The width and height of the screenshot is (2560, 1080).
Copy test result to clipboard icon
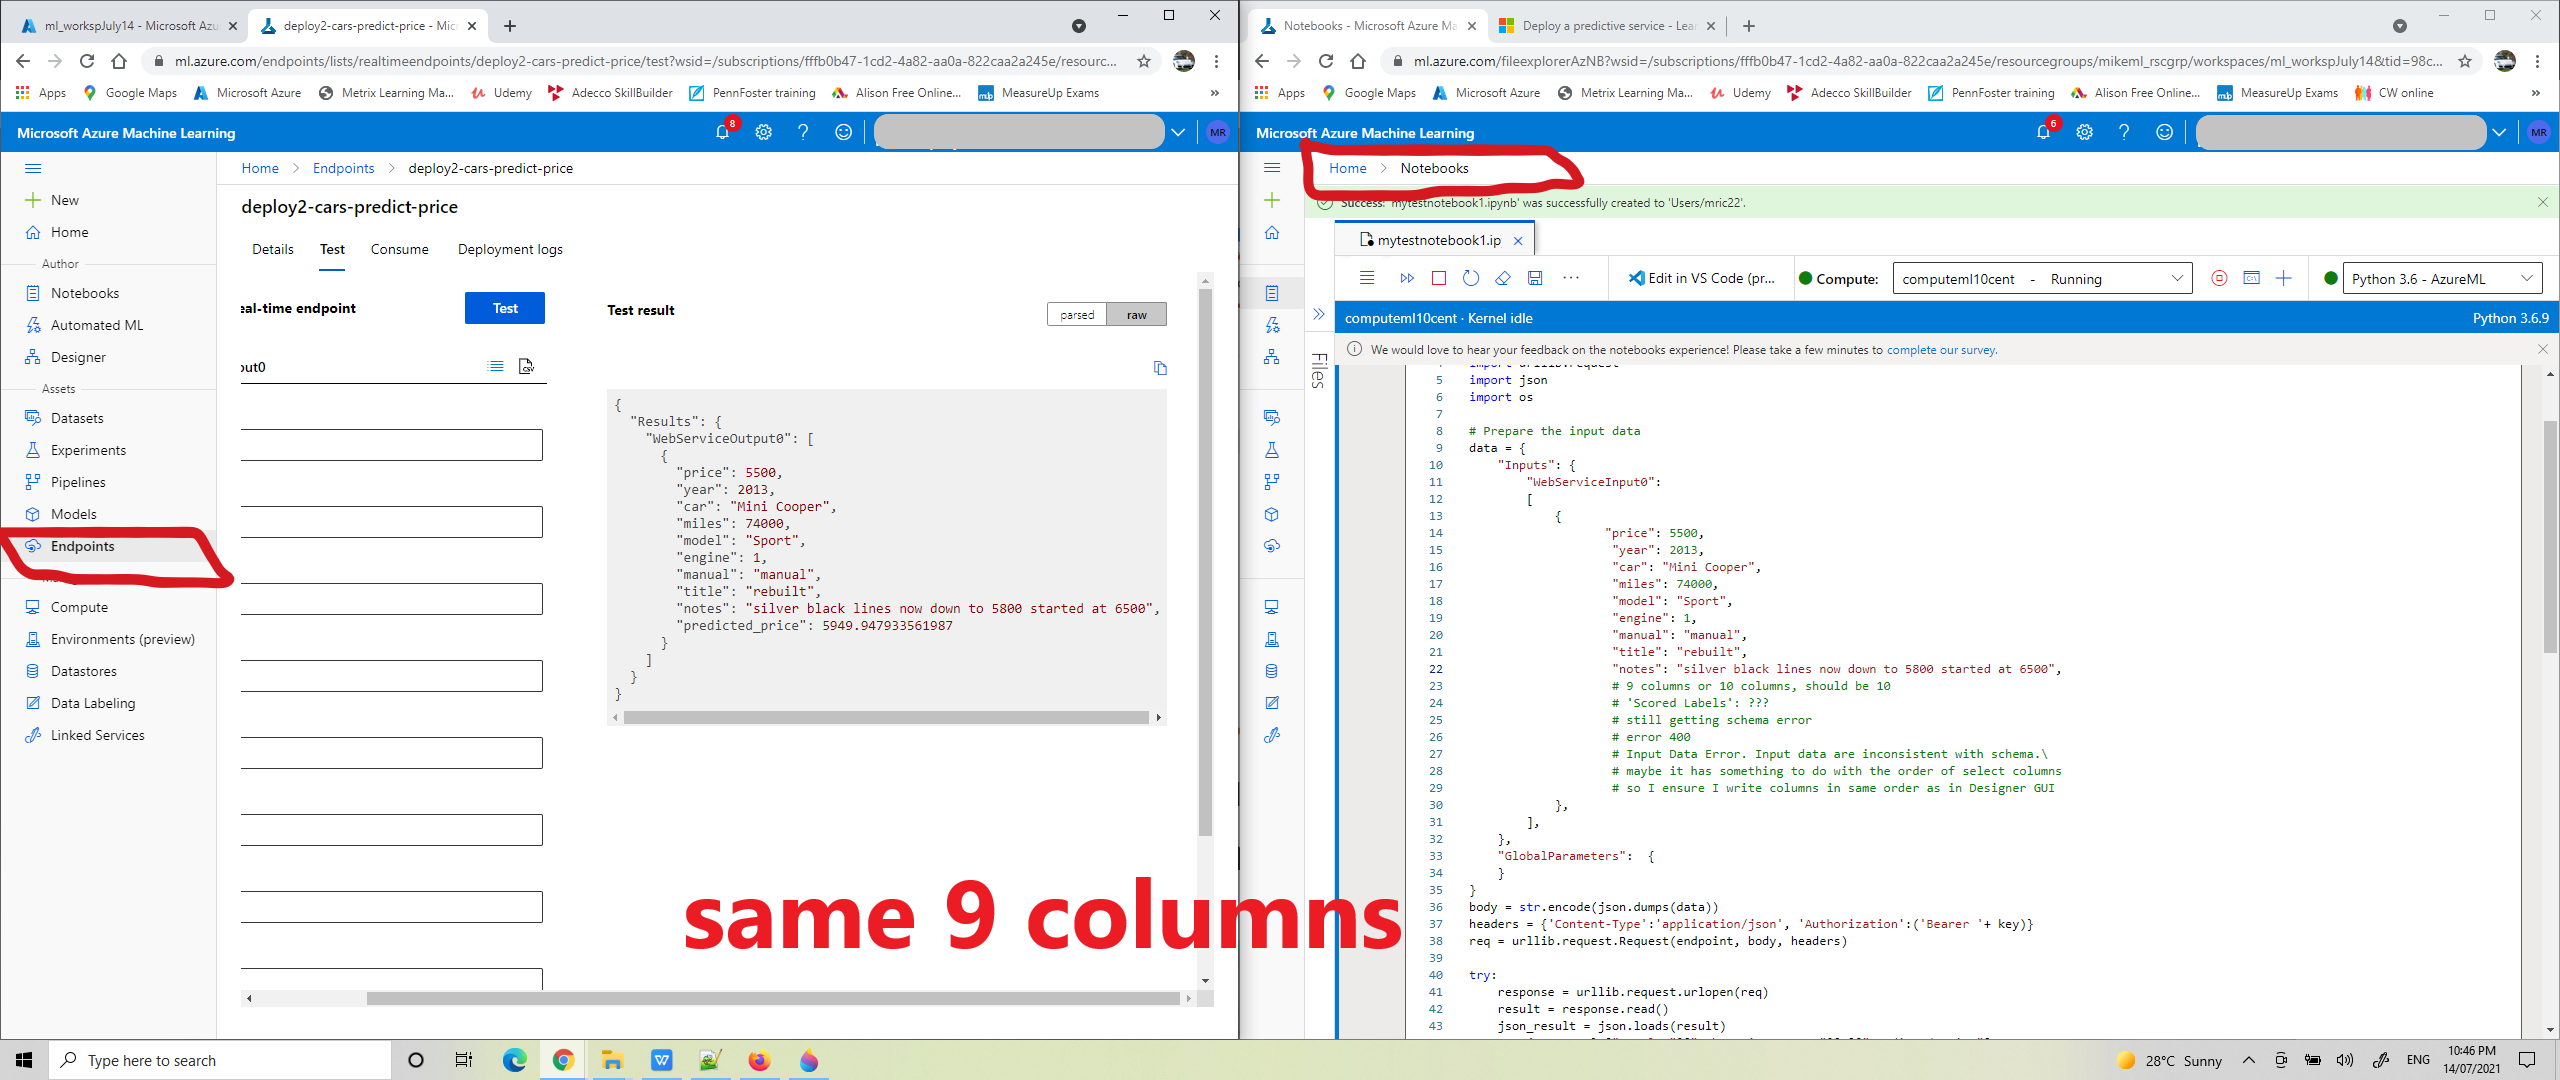[1160, 368]
